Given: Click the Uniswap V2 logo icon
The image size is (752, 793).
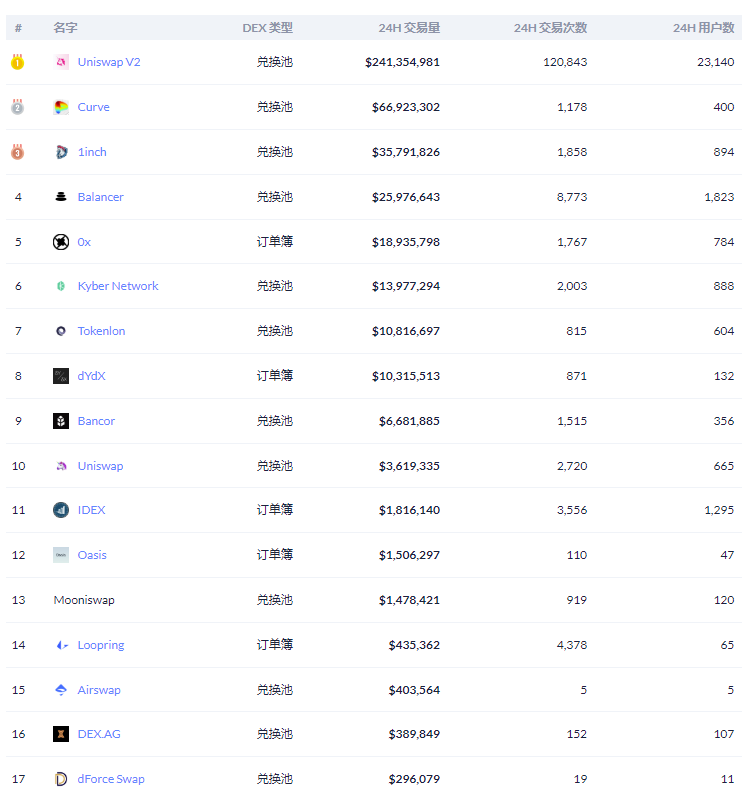Looking at the screenshot, I should click(61, 62).
